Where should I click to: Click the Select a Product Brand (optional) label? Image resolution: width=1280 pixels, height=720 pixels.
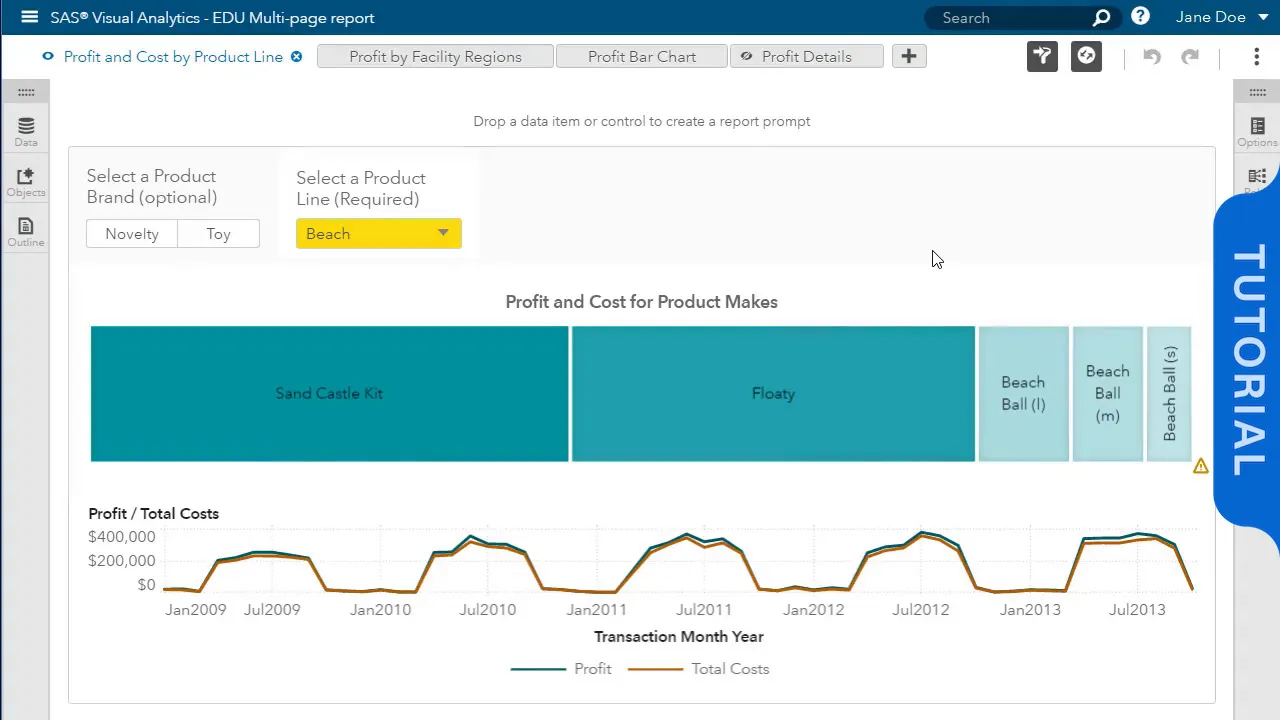(x=152, y=187)
